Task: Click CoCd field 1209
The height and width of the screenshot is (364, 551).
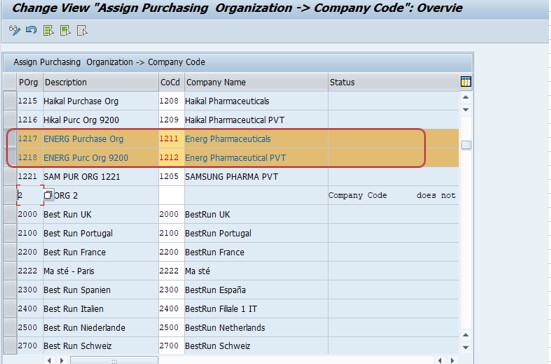Action: click(x=171, y=120)
